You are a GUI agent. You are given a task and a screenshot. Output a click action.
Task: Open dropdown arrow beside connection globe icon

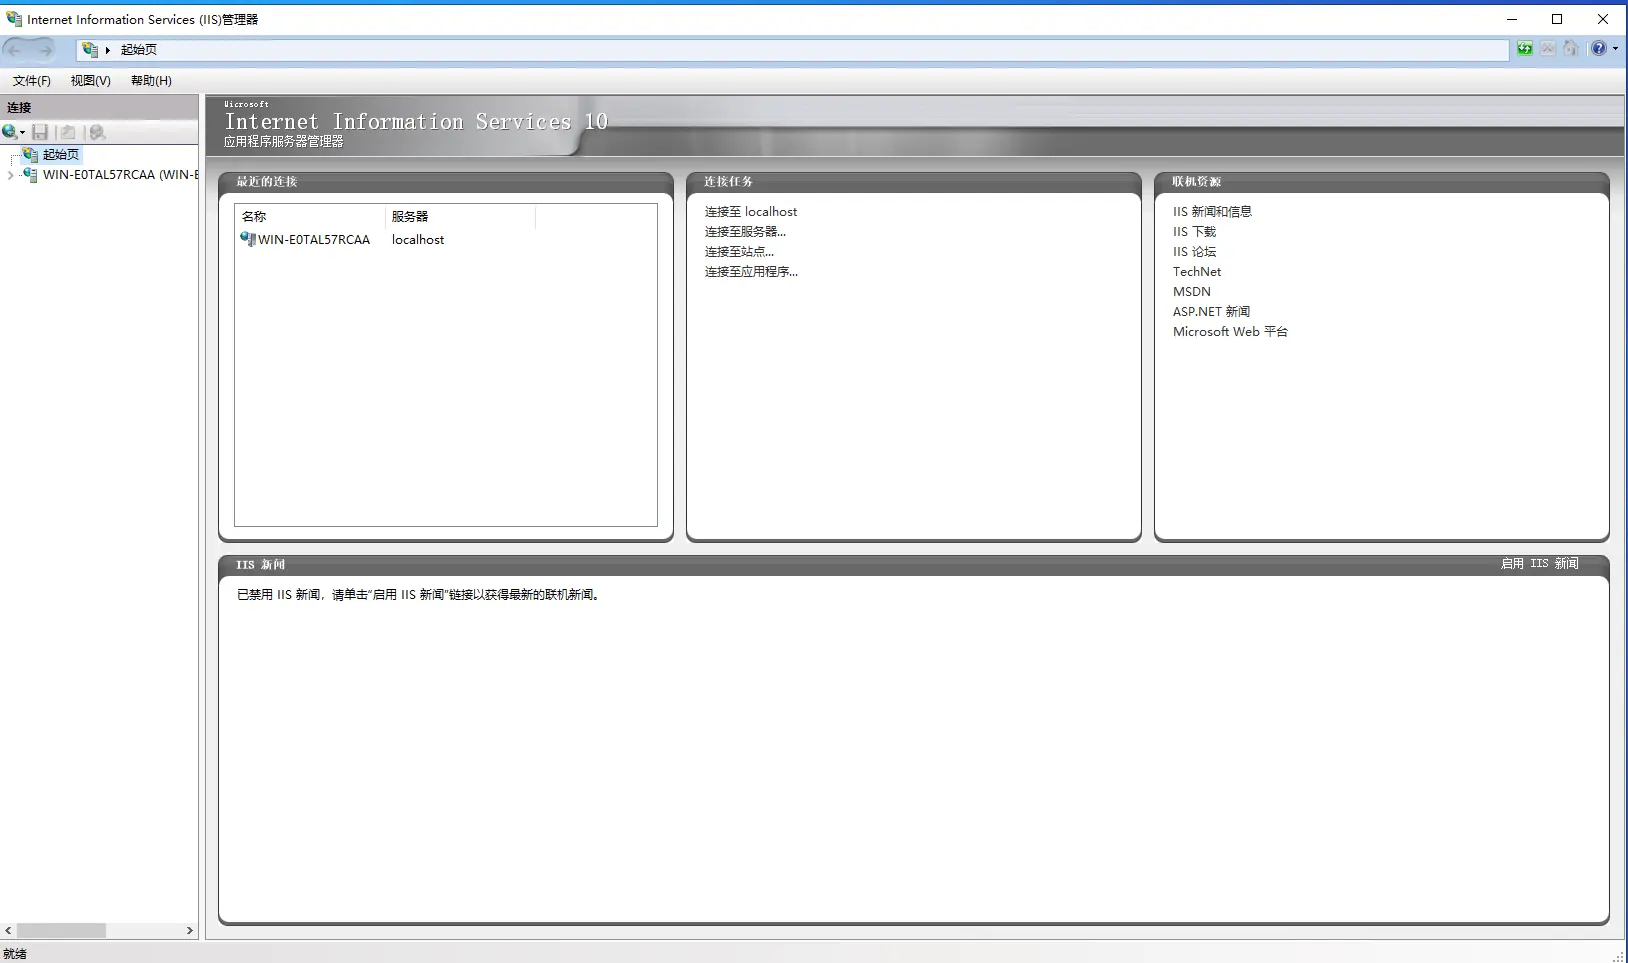(22, 133)
